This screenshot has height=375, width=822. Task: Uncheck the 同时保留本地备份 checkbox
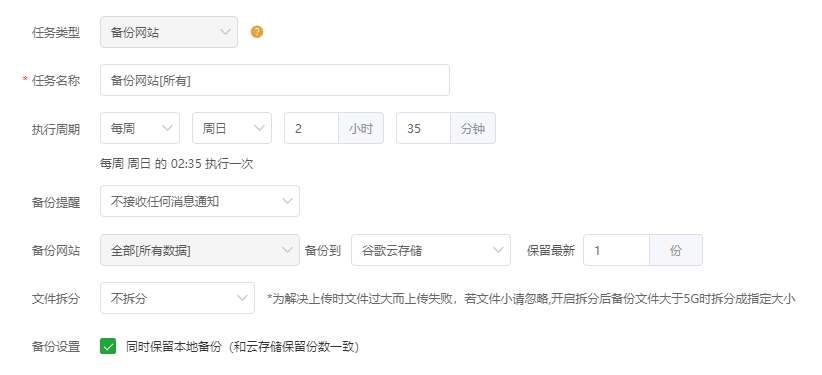(x=108, y=347)
